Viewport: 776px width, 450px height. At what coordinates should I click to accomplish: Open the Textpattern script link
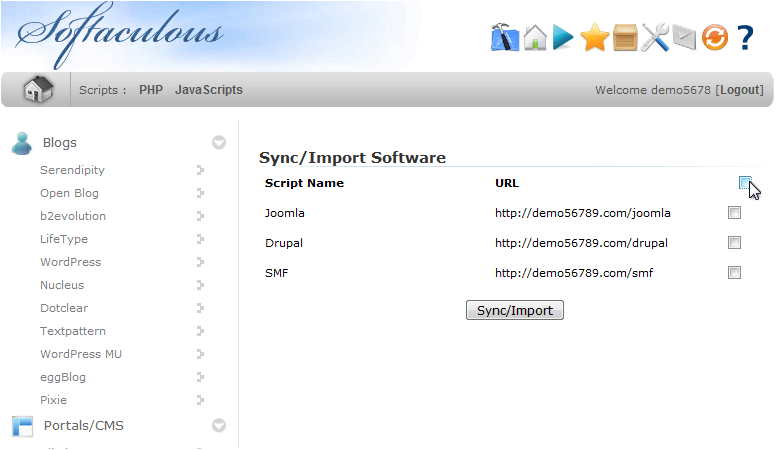click(73, 331)
